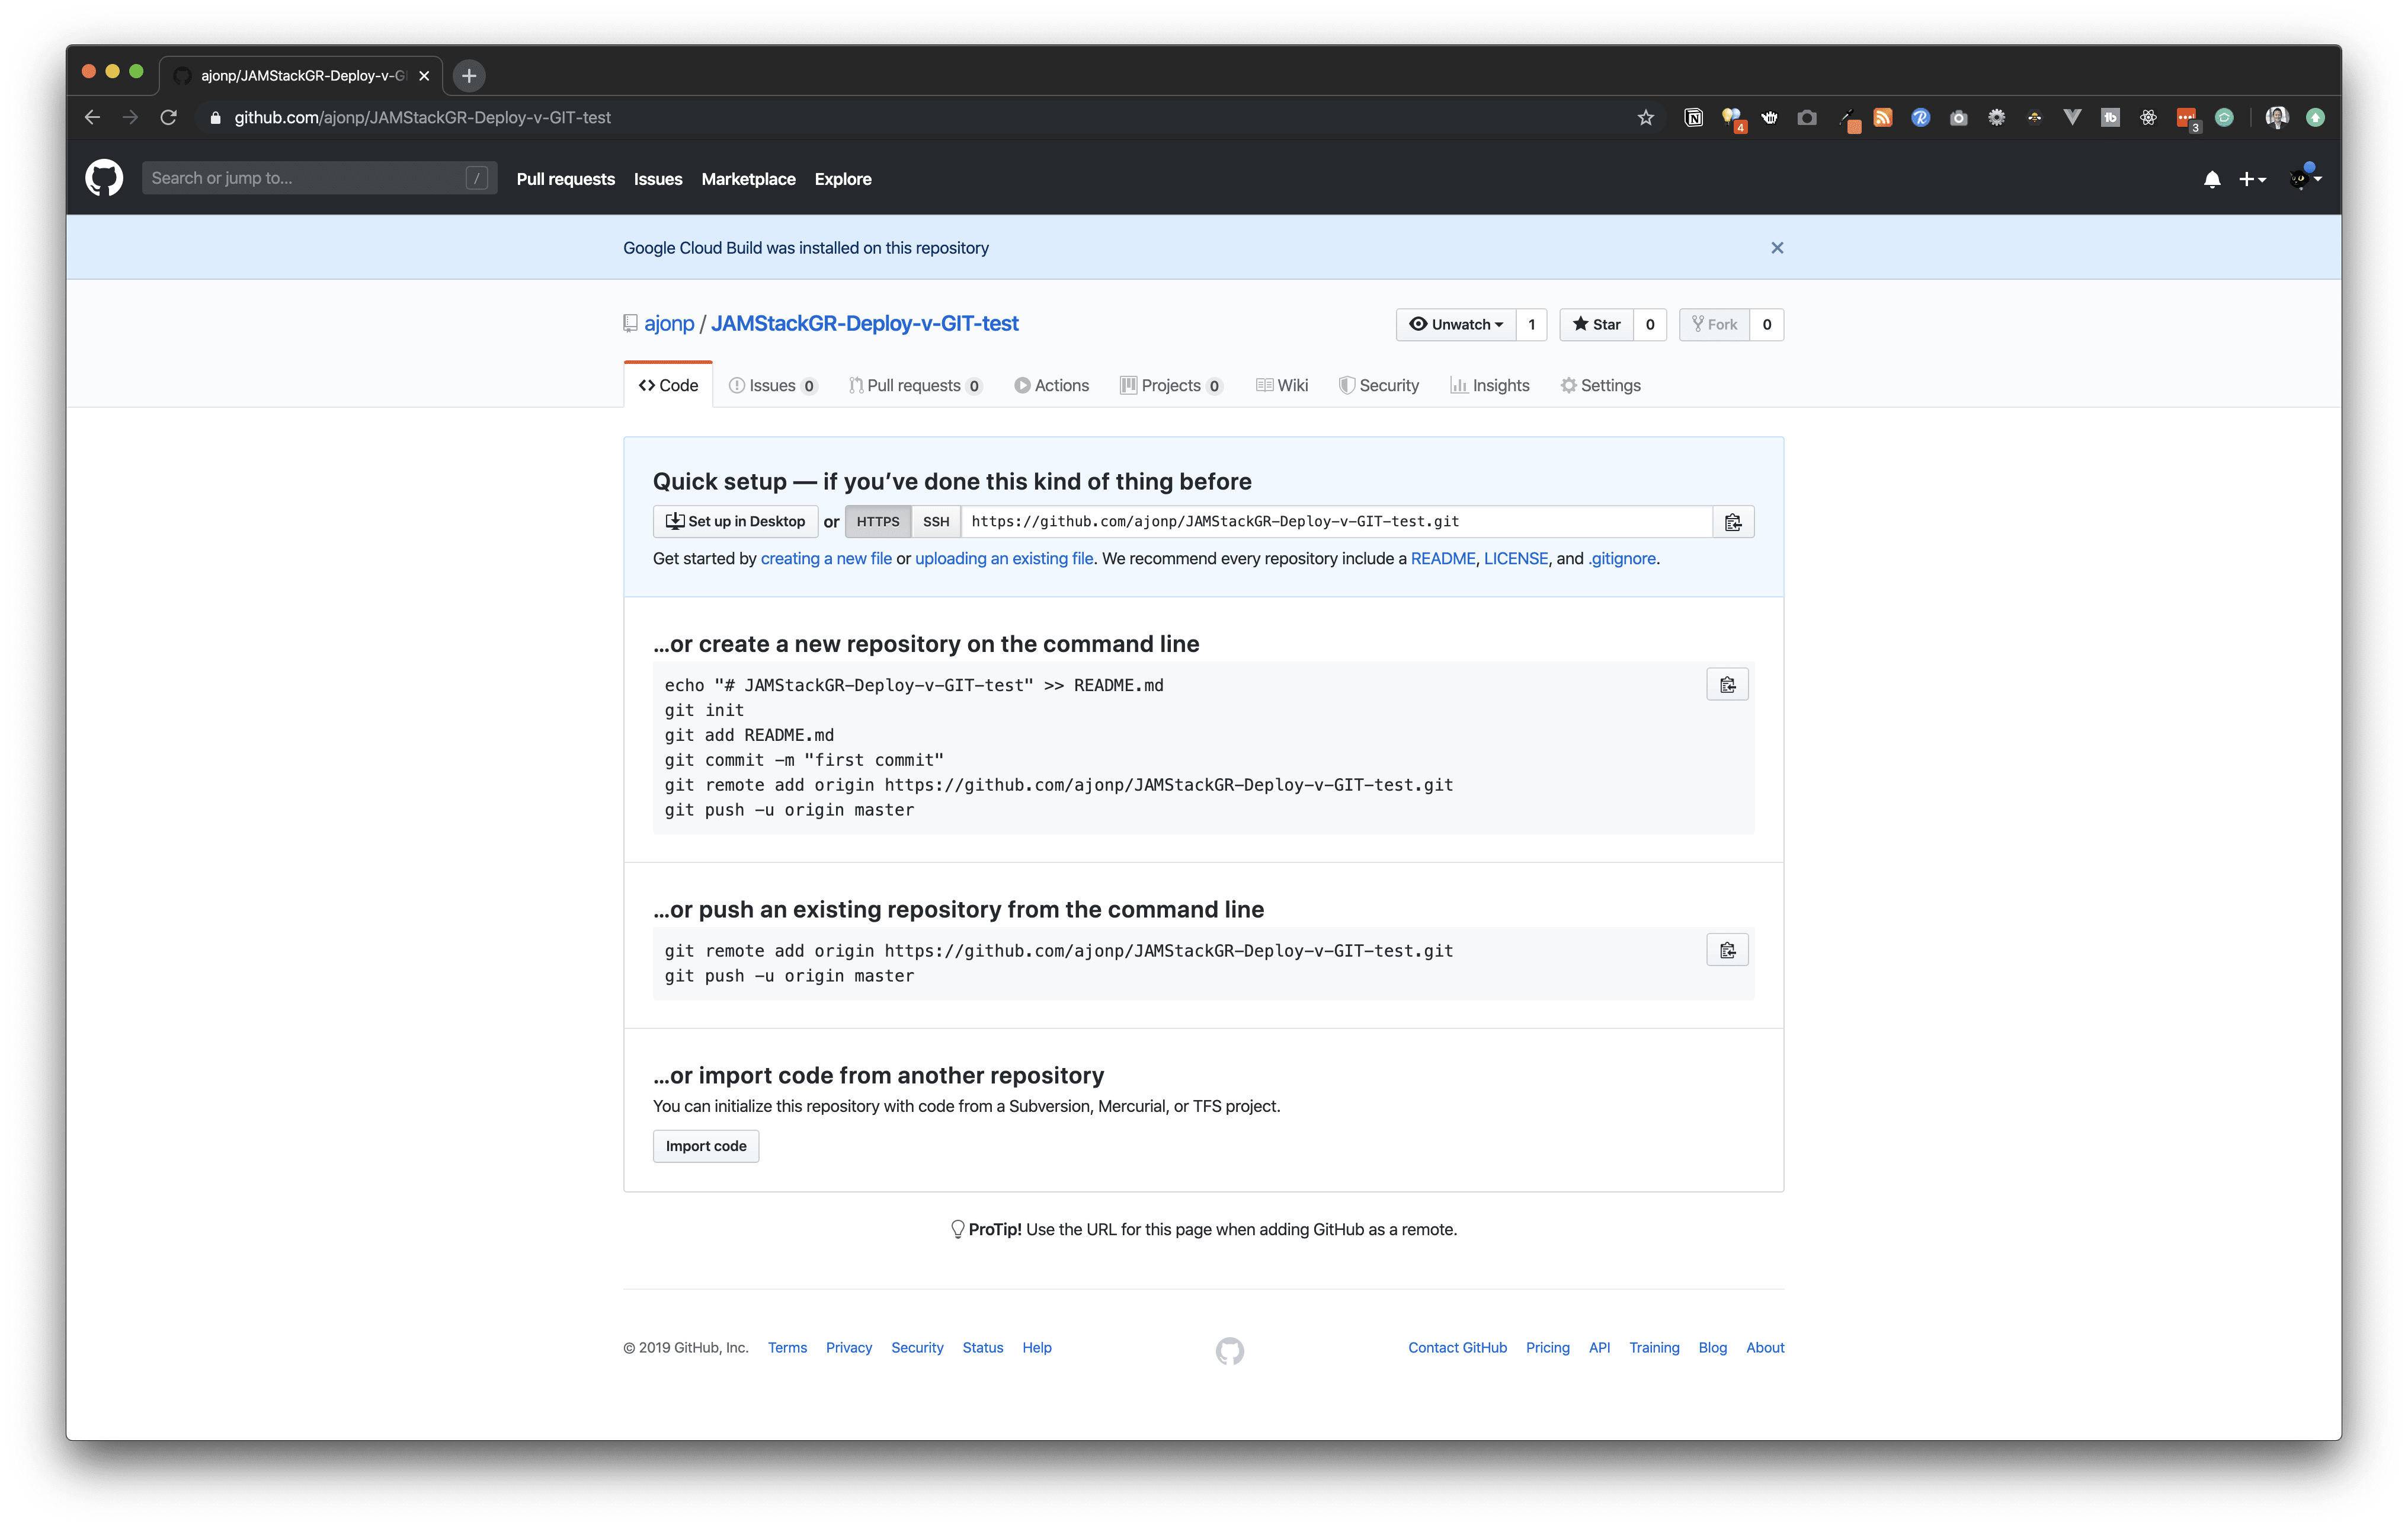Copy the push existing repository commands

(x=1727, y=951)
